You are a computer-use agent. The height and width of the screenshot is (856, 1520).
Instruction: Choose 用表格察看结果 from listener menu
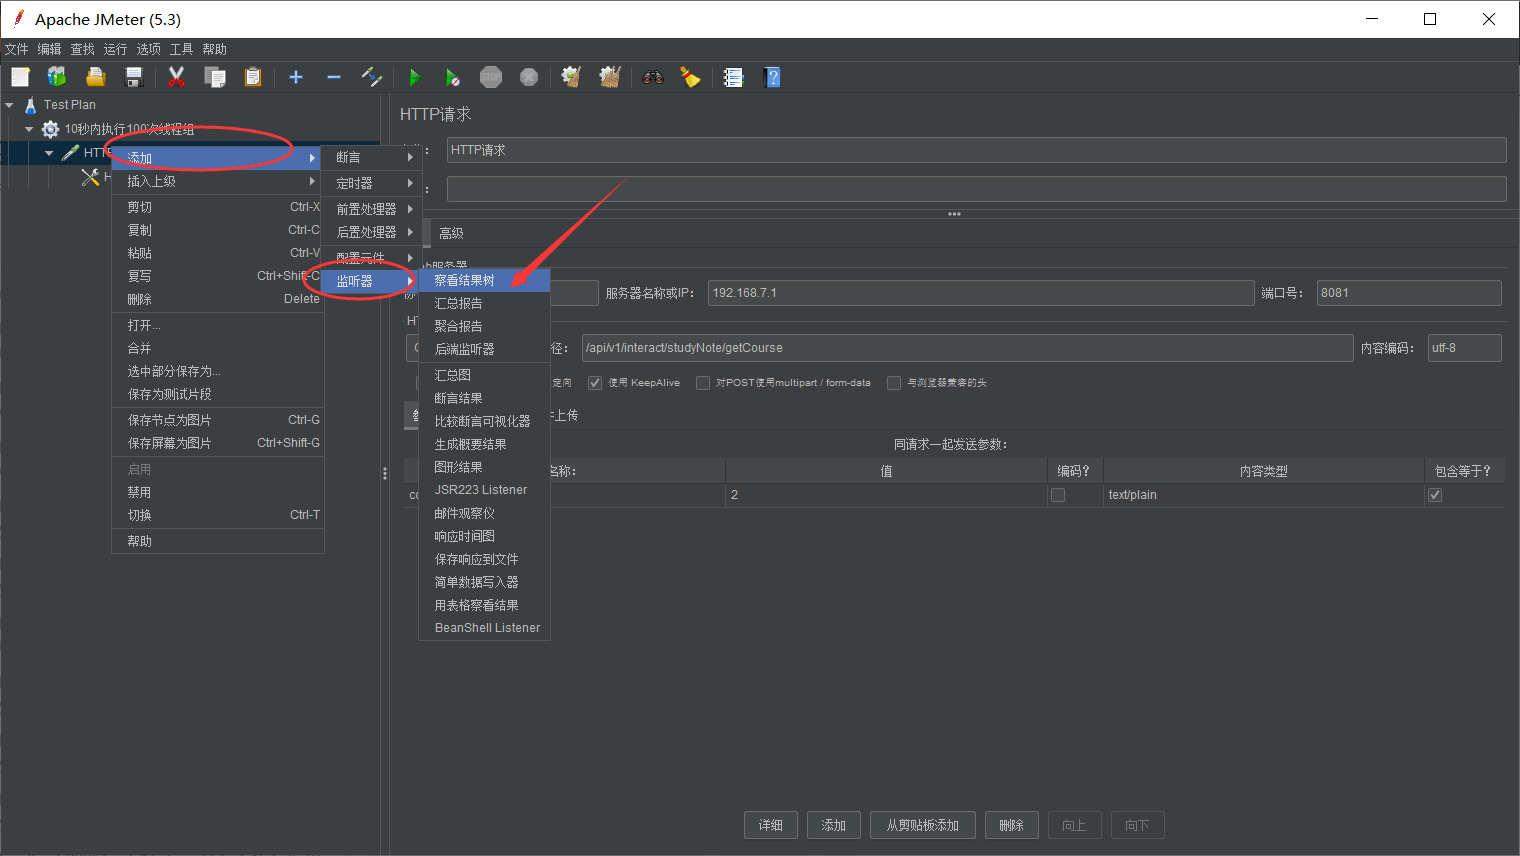[484, 605]
